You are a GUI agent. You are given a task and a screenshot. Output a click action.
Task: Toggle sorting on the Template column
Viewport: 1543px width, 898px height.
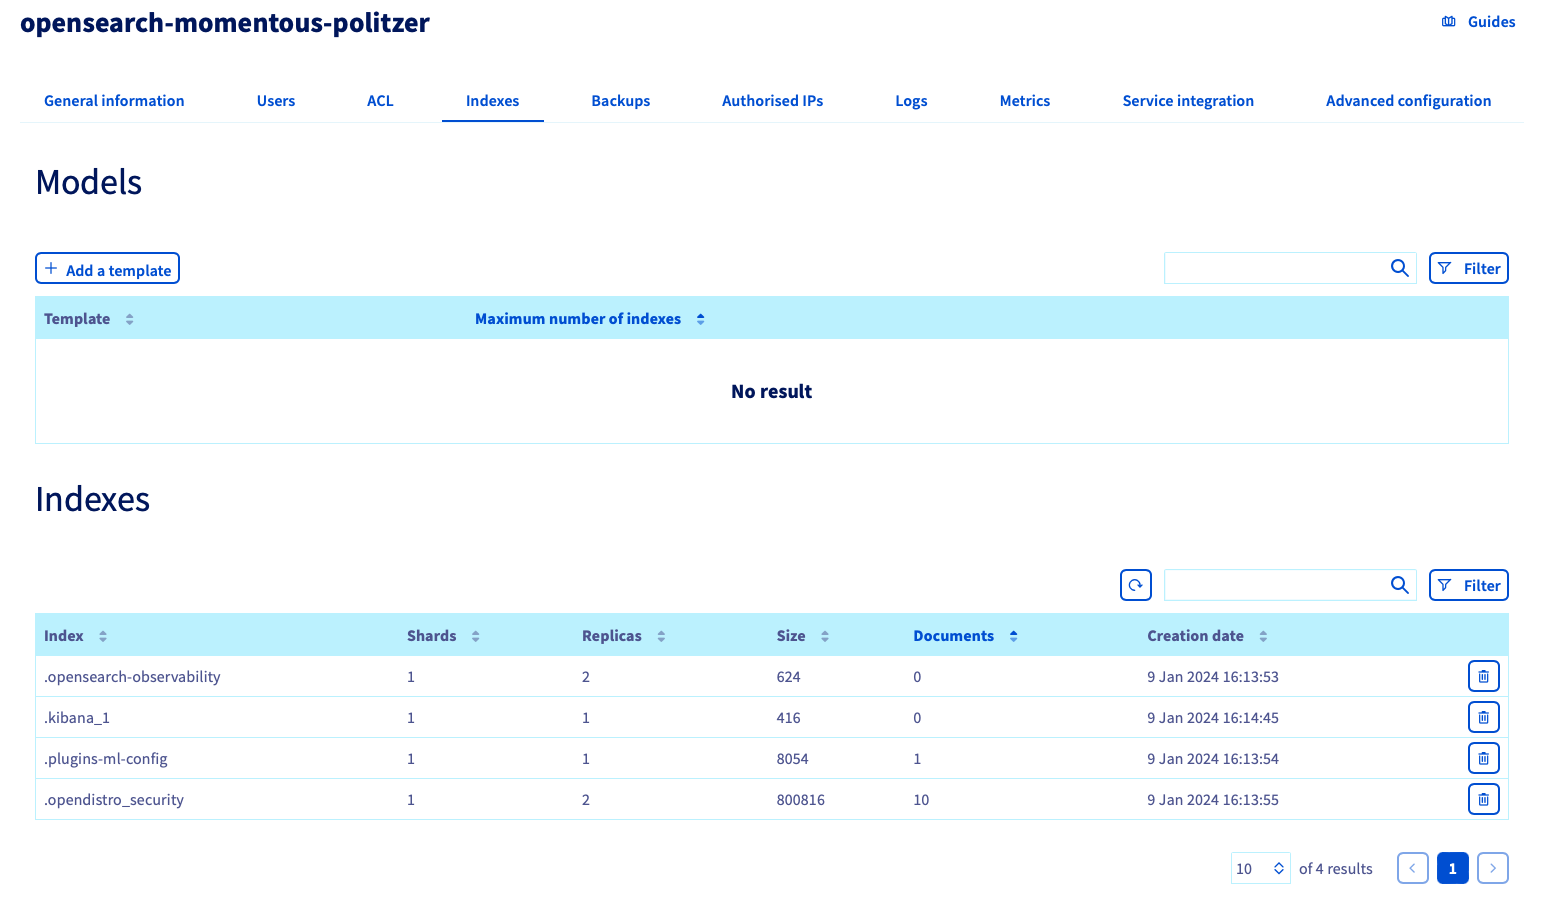(129, 318)
